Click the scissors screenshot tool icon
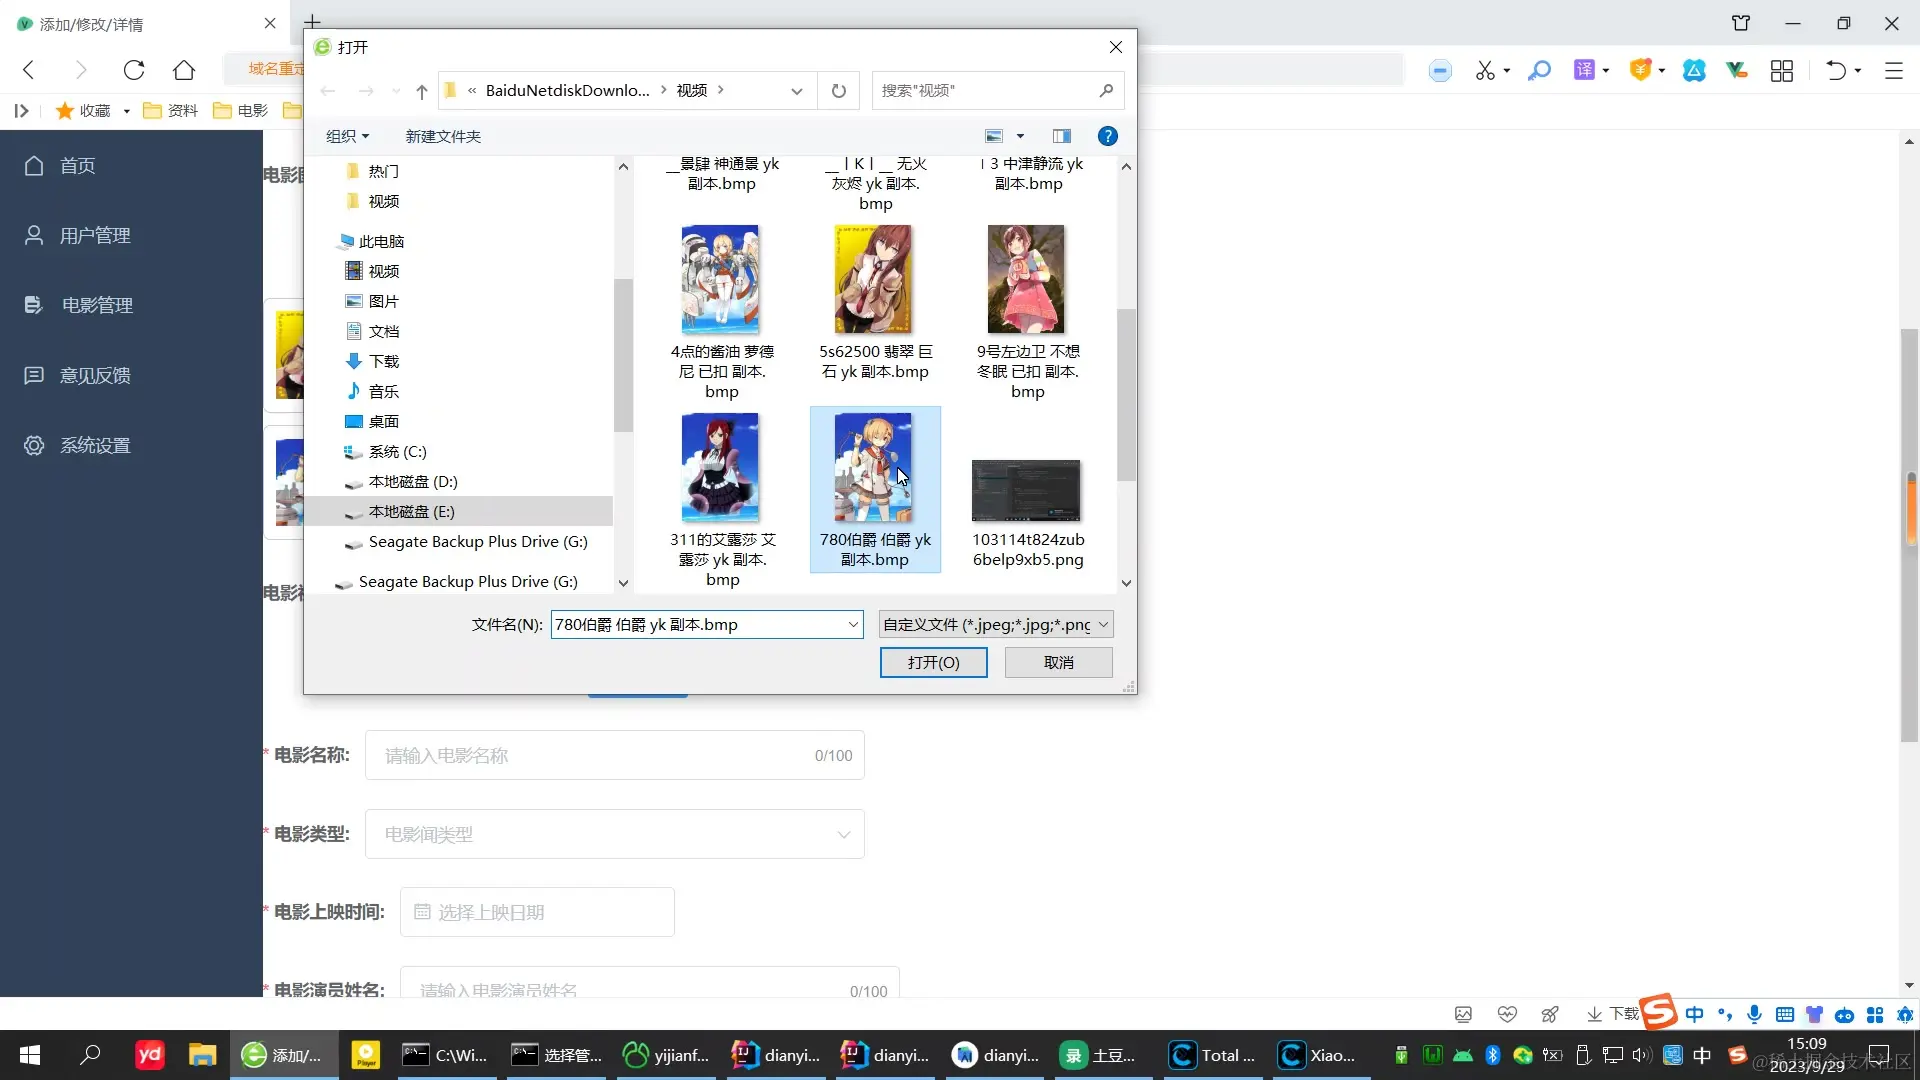The image size is (1920, 1080). click(1485, 70)
